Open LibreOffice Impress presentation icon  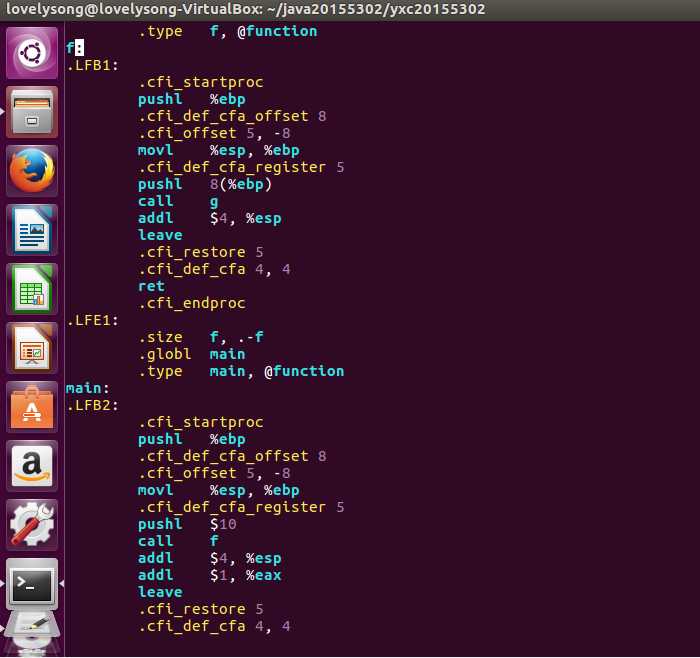click(x=32, y=348)
